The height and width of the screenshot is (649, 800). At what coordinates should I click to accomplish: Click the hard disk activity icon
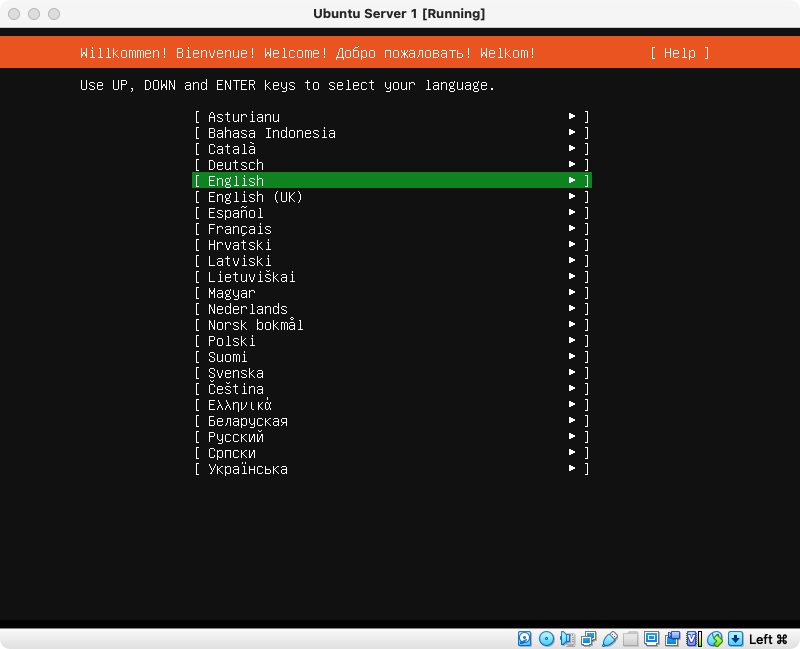coord(525,639)
